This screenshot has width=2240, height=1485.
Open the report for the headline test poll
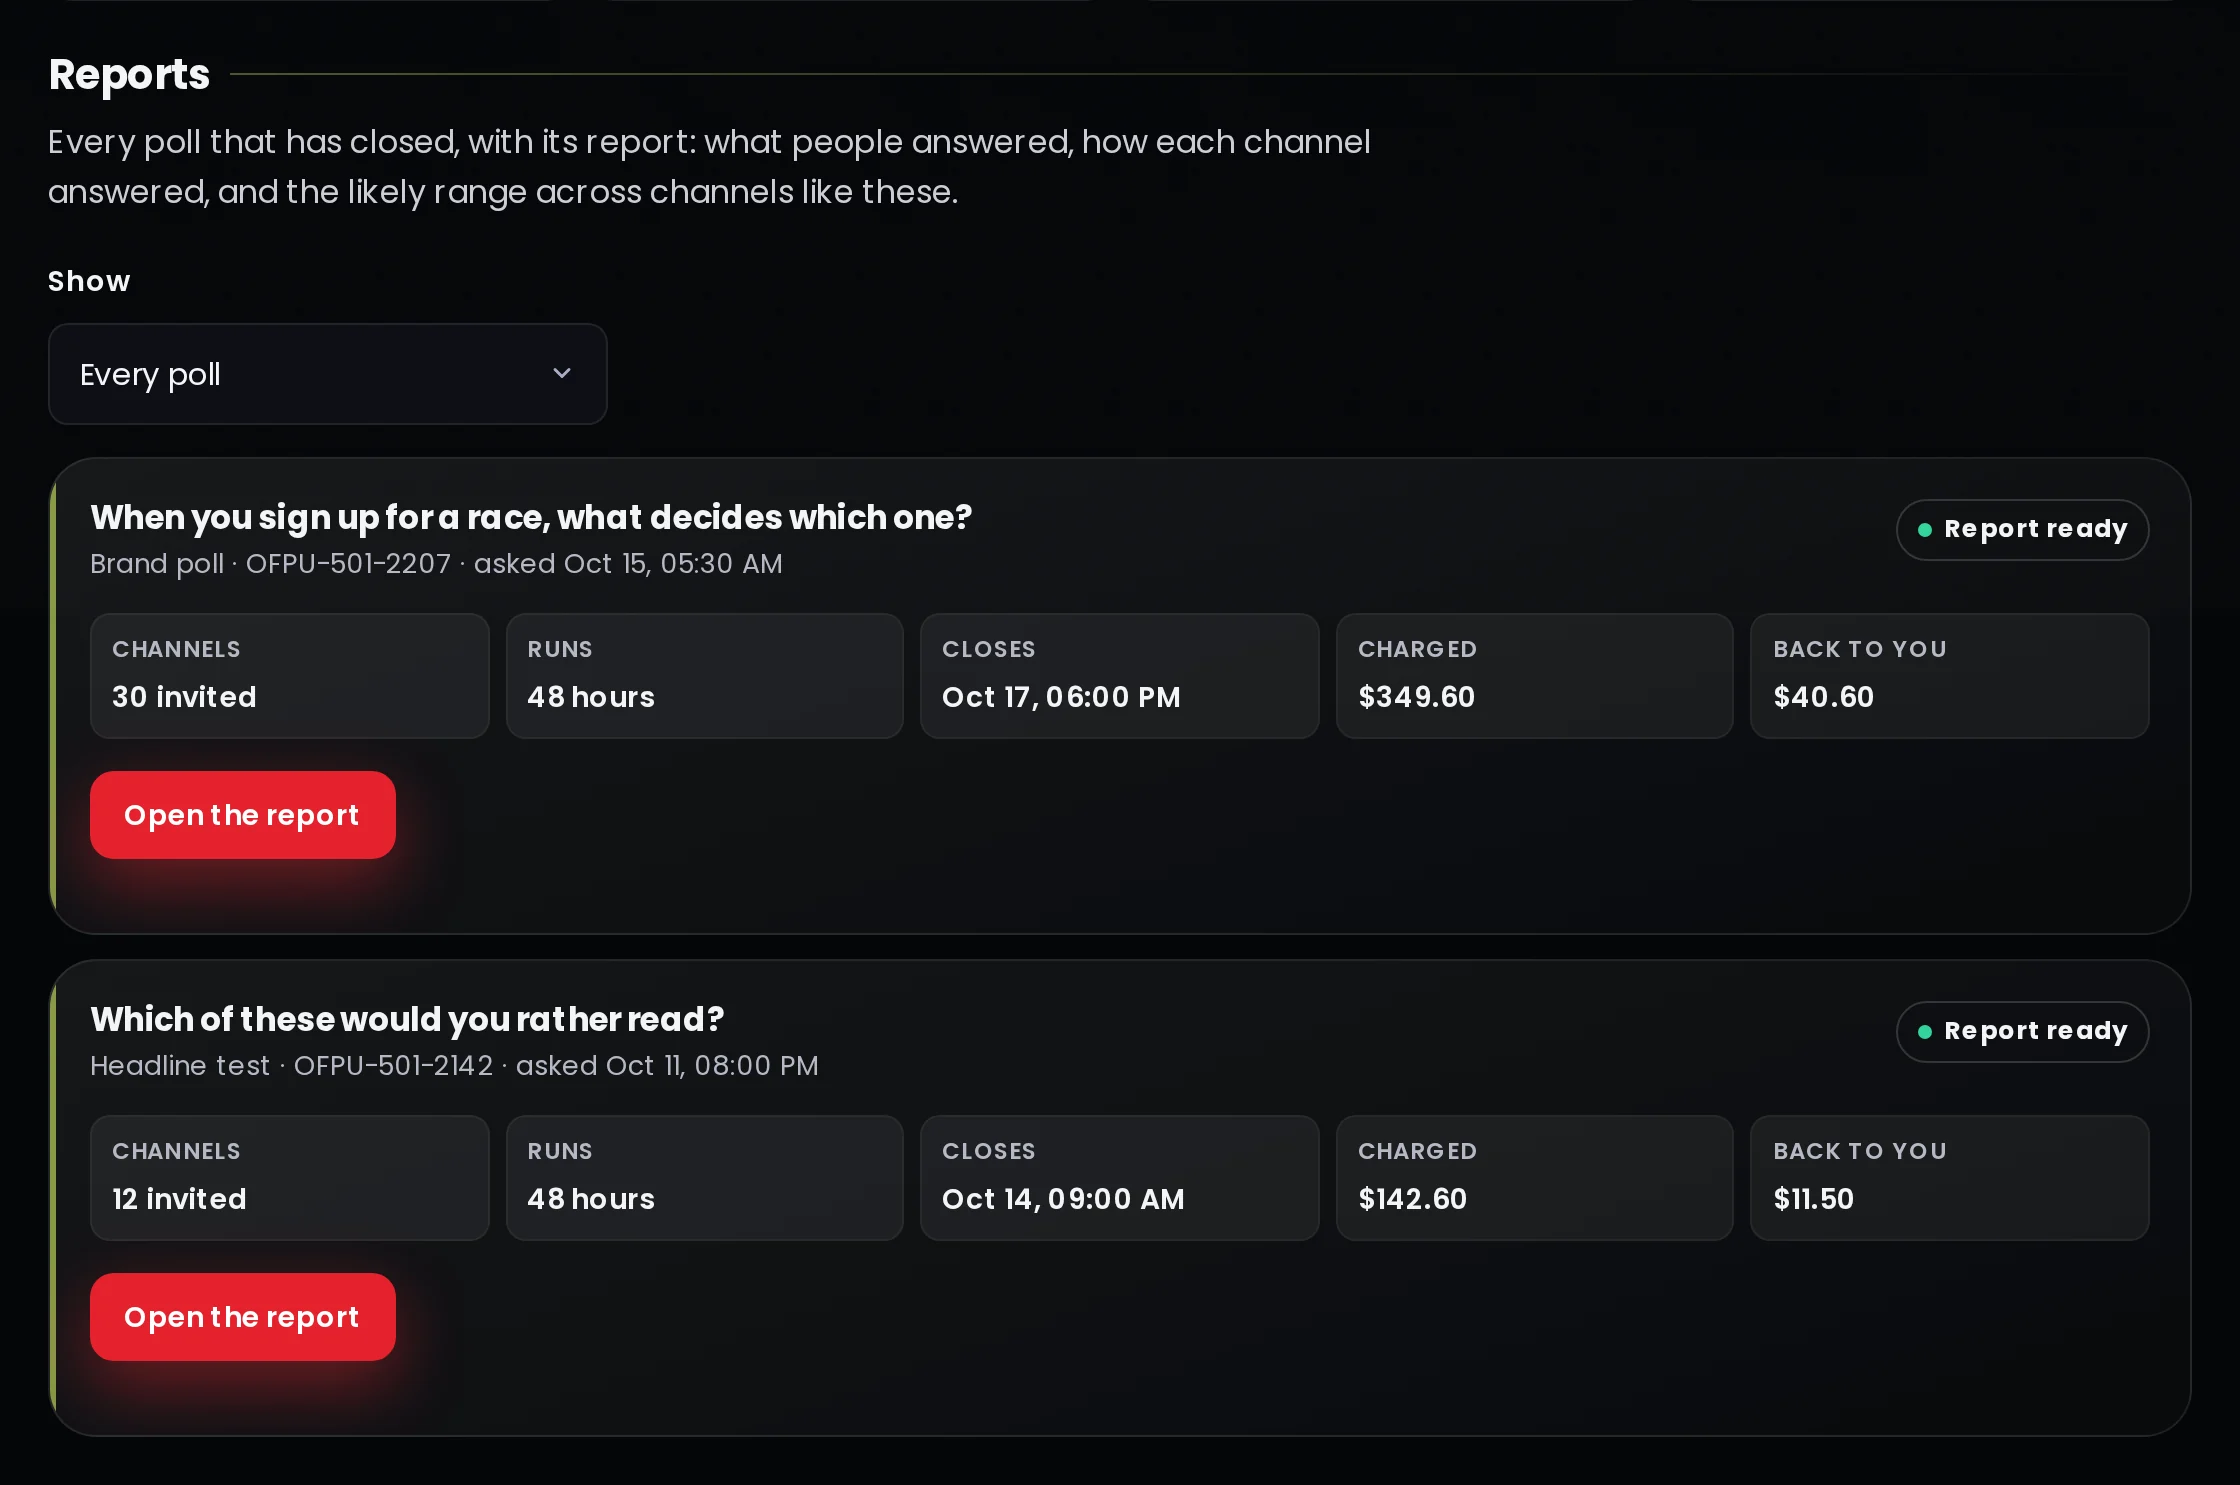click(242, 1316)
